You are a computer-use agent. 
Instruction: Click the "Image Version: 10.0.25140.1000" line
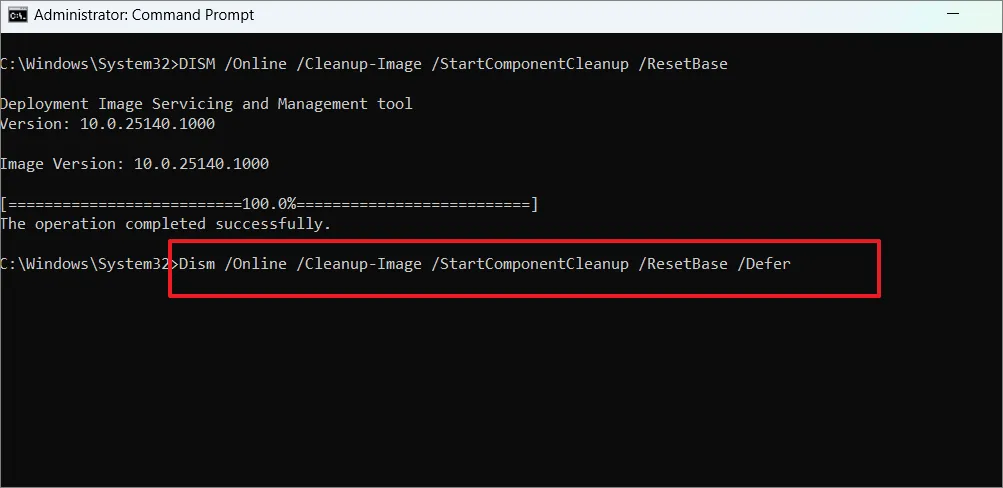click(x=134, y=164)
